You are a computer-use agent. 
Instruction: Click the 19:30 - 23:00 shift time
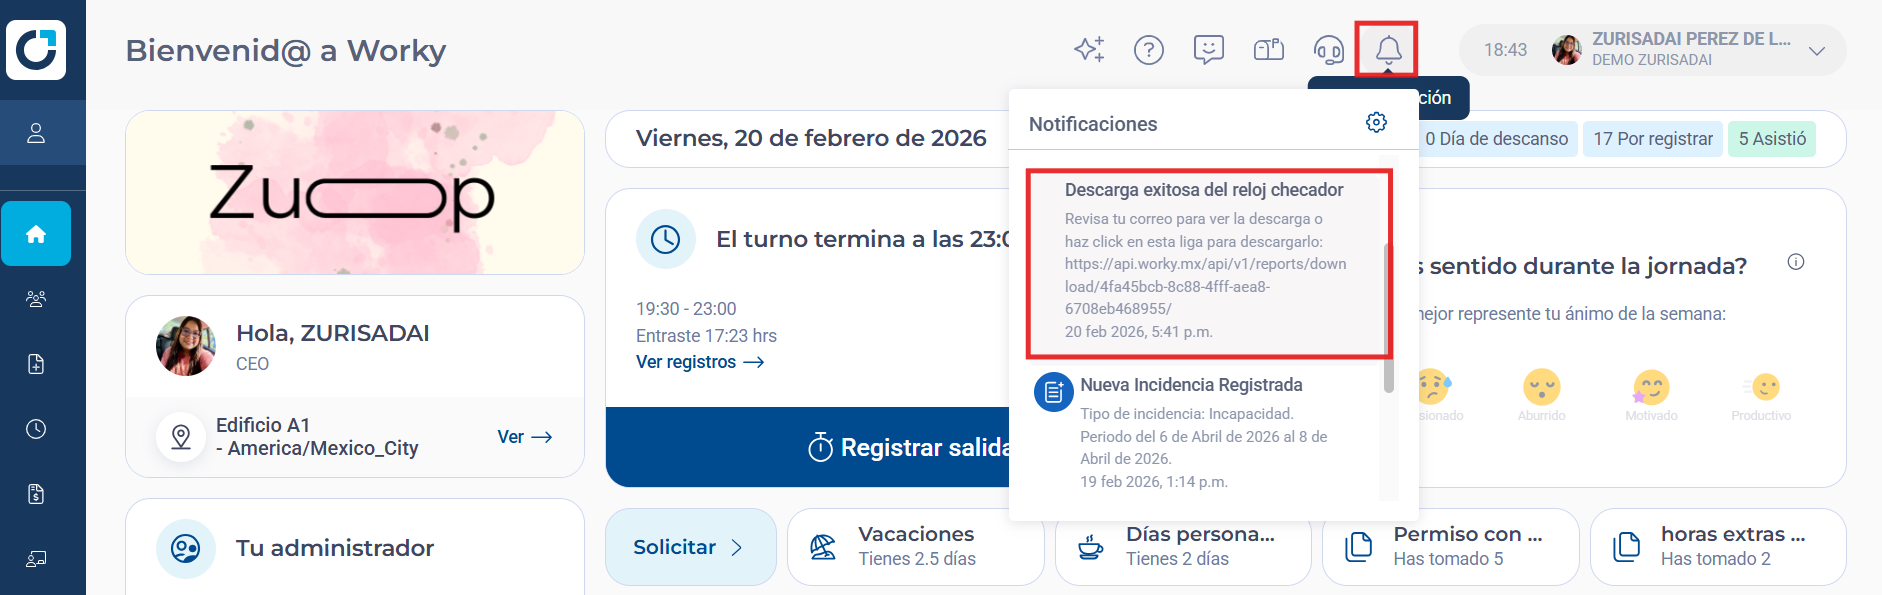(686, 309)
